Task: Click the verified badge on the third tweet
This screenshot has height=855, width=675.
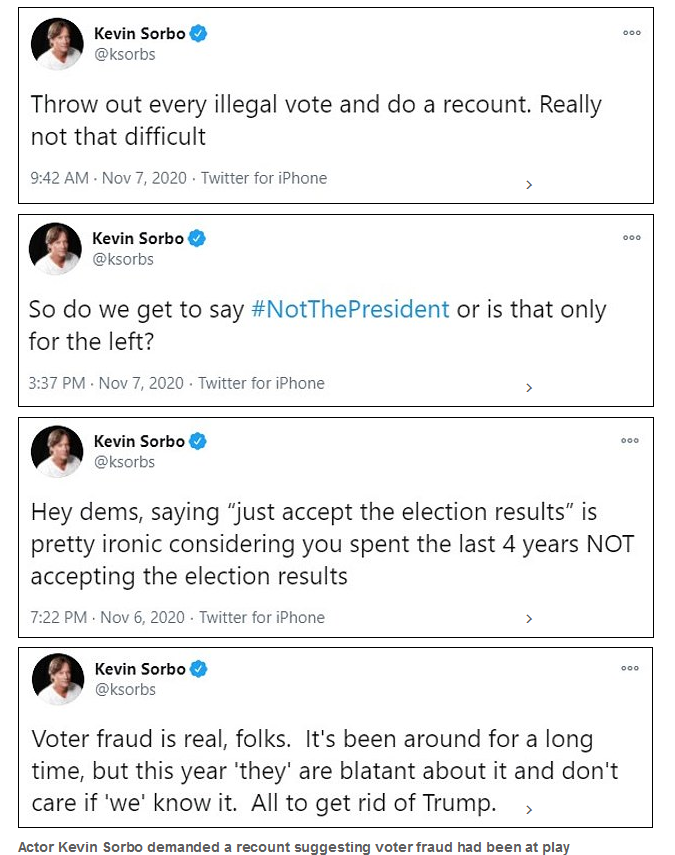Action: 199,441
